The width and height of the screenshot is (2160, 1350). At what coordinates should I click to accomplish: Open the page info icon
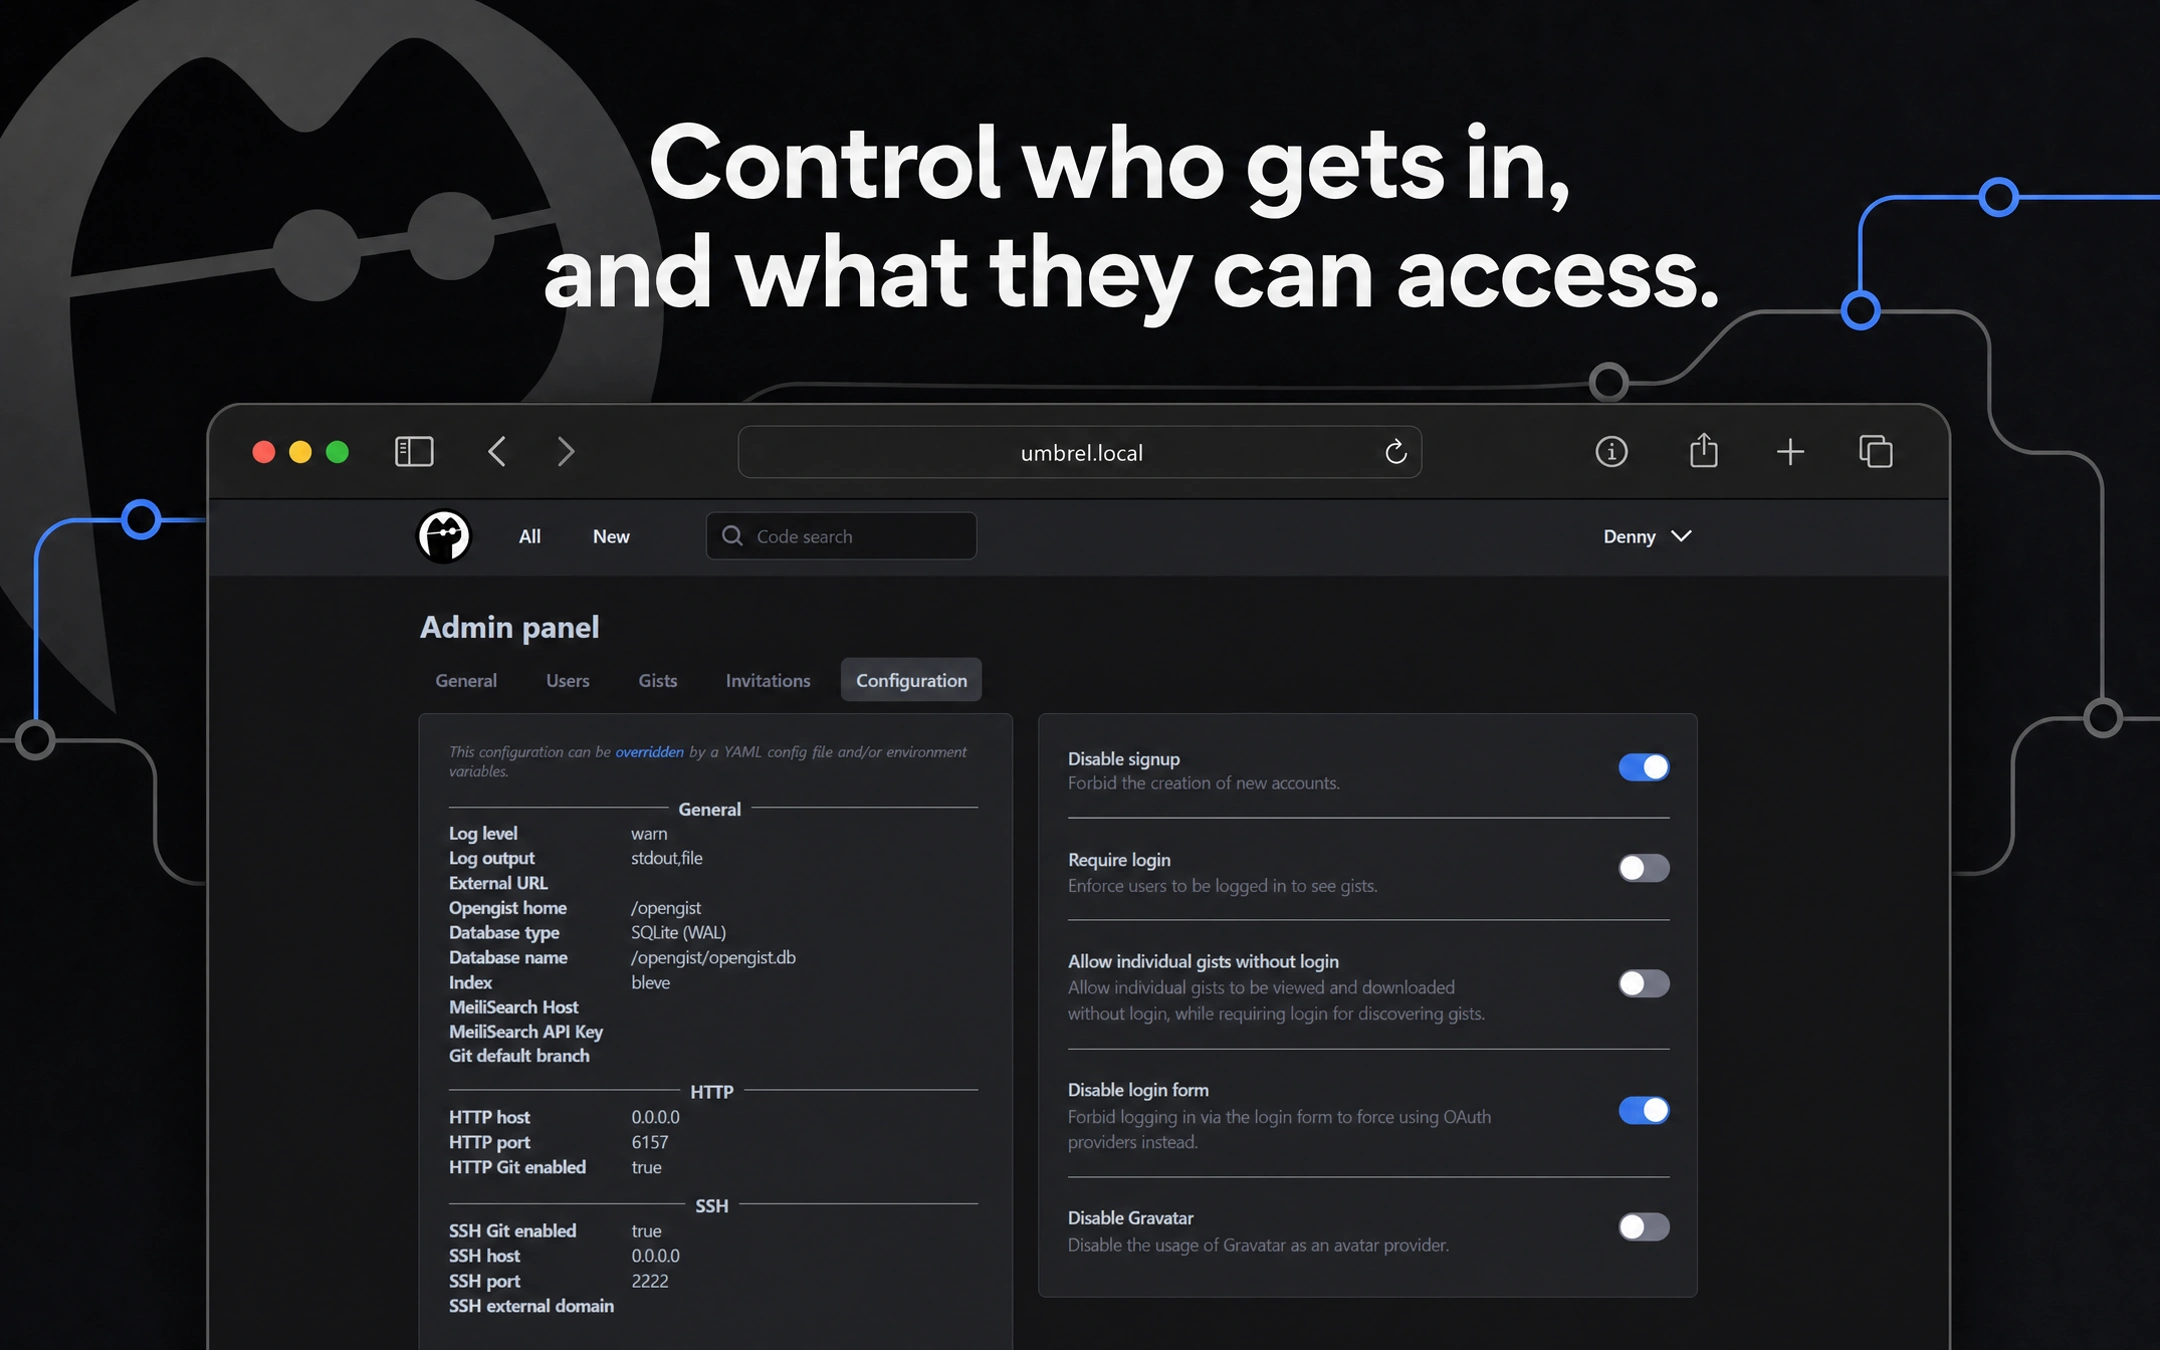tap(1611, 452)
